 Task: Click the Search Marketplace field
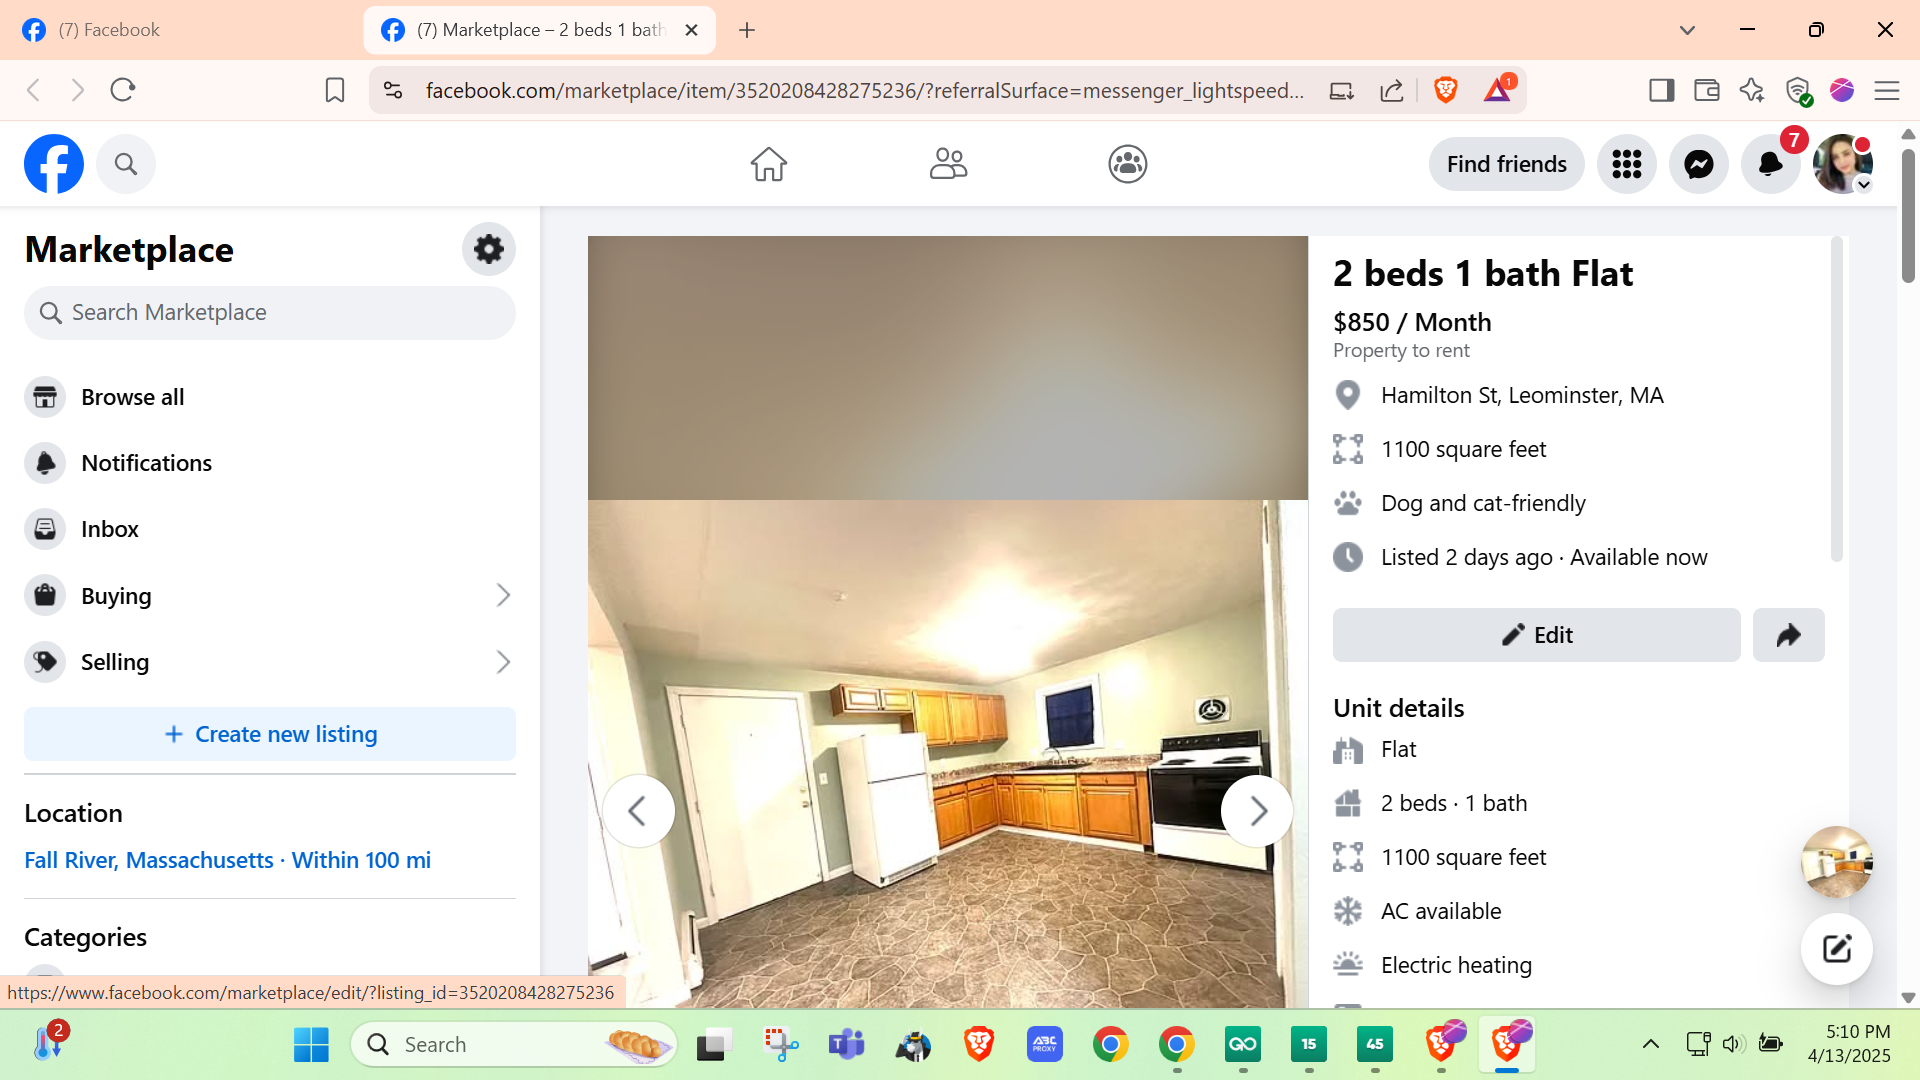coord(269,313)
